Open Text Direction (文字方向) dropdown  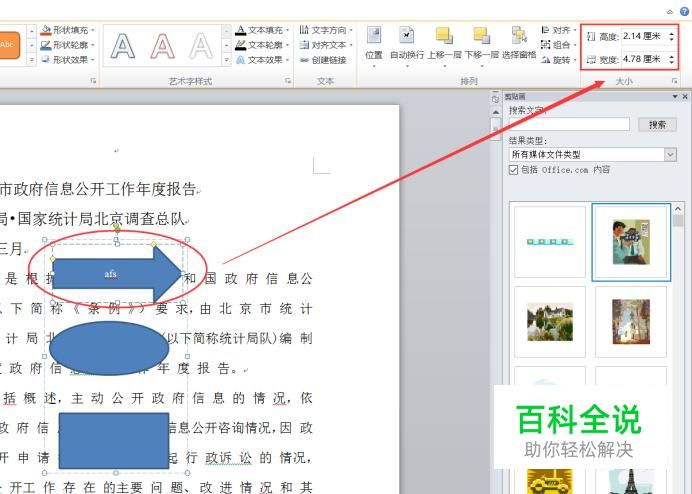[326, 30]
